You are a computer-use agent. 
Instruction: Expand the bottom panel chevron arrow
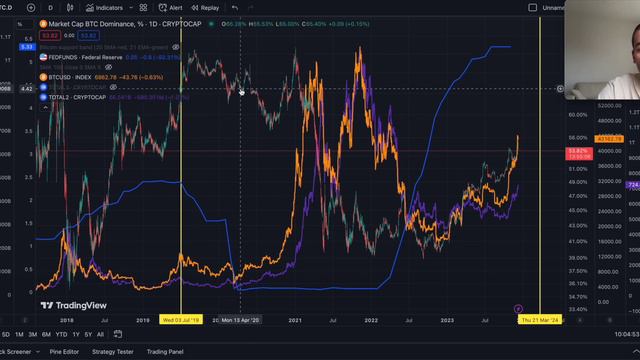(x=636, y=351)
